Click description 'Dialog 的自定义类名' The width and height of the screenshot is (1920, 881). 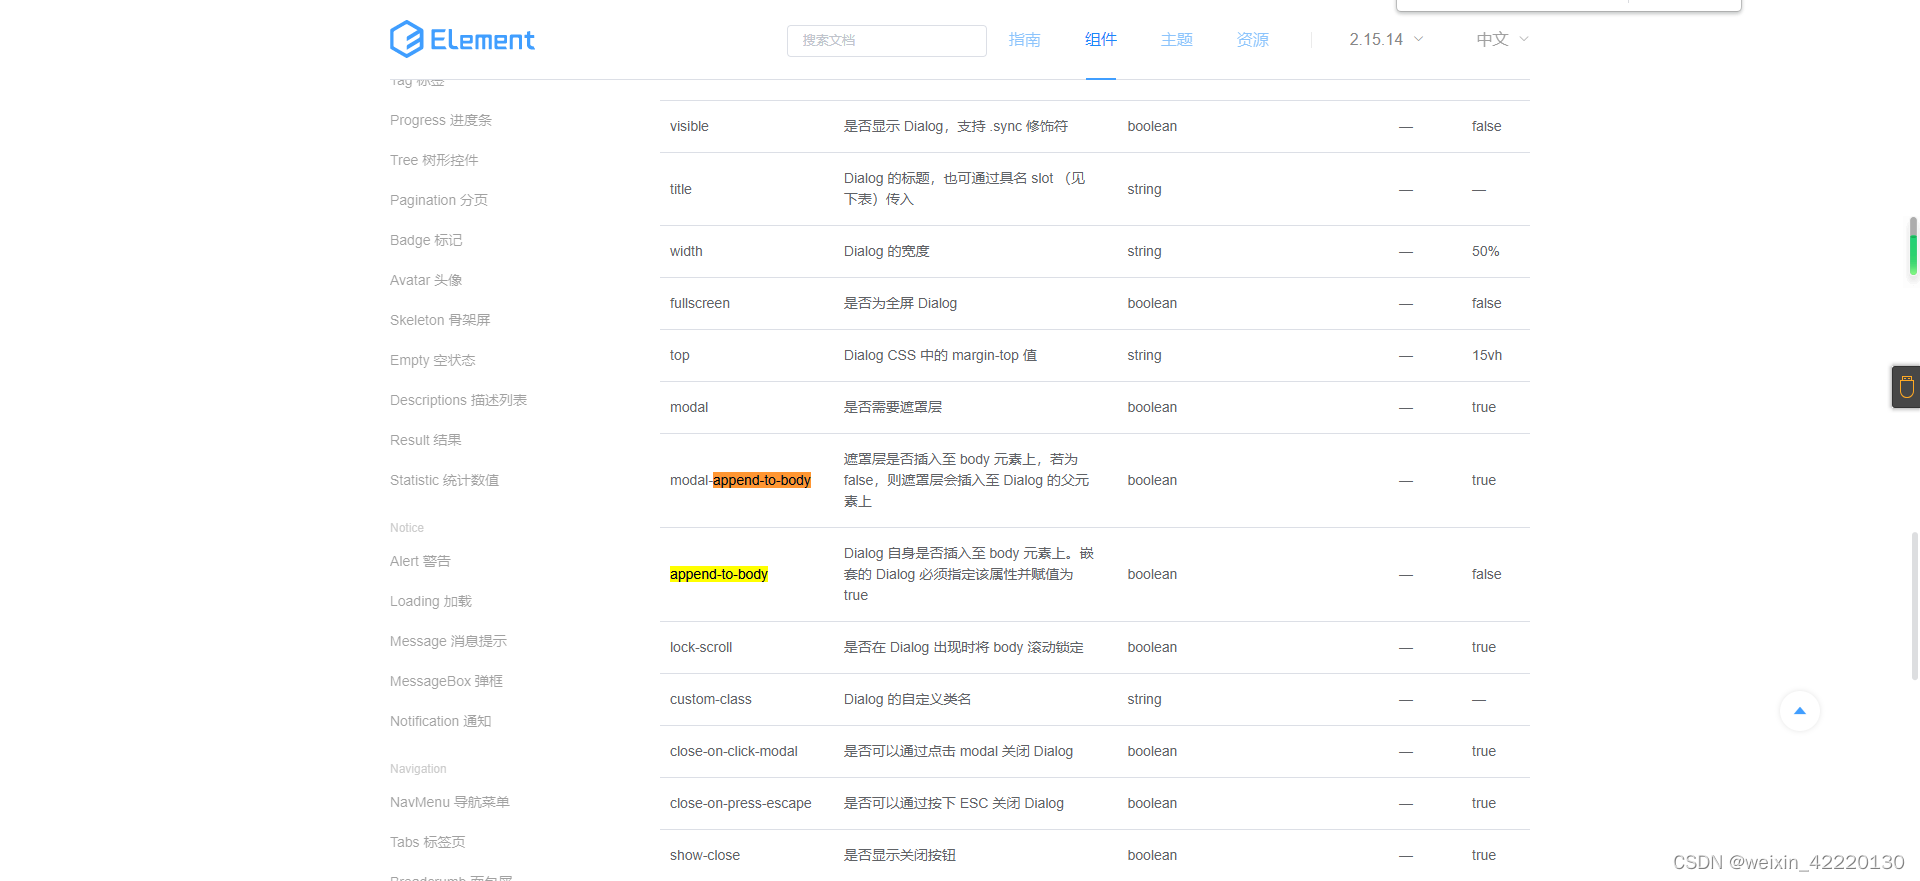(x=907, y=699)
